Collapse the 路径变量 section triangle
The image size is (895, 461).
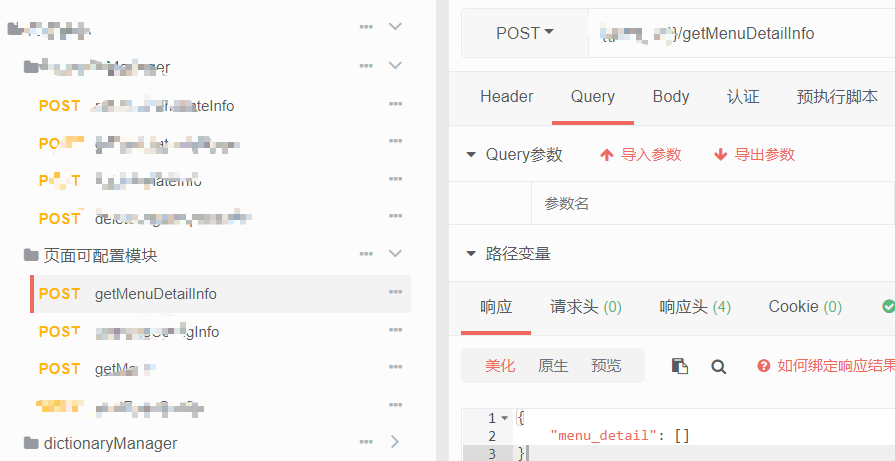471,253
